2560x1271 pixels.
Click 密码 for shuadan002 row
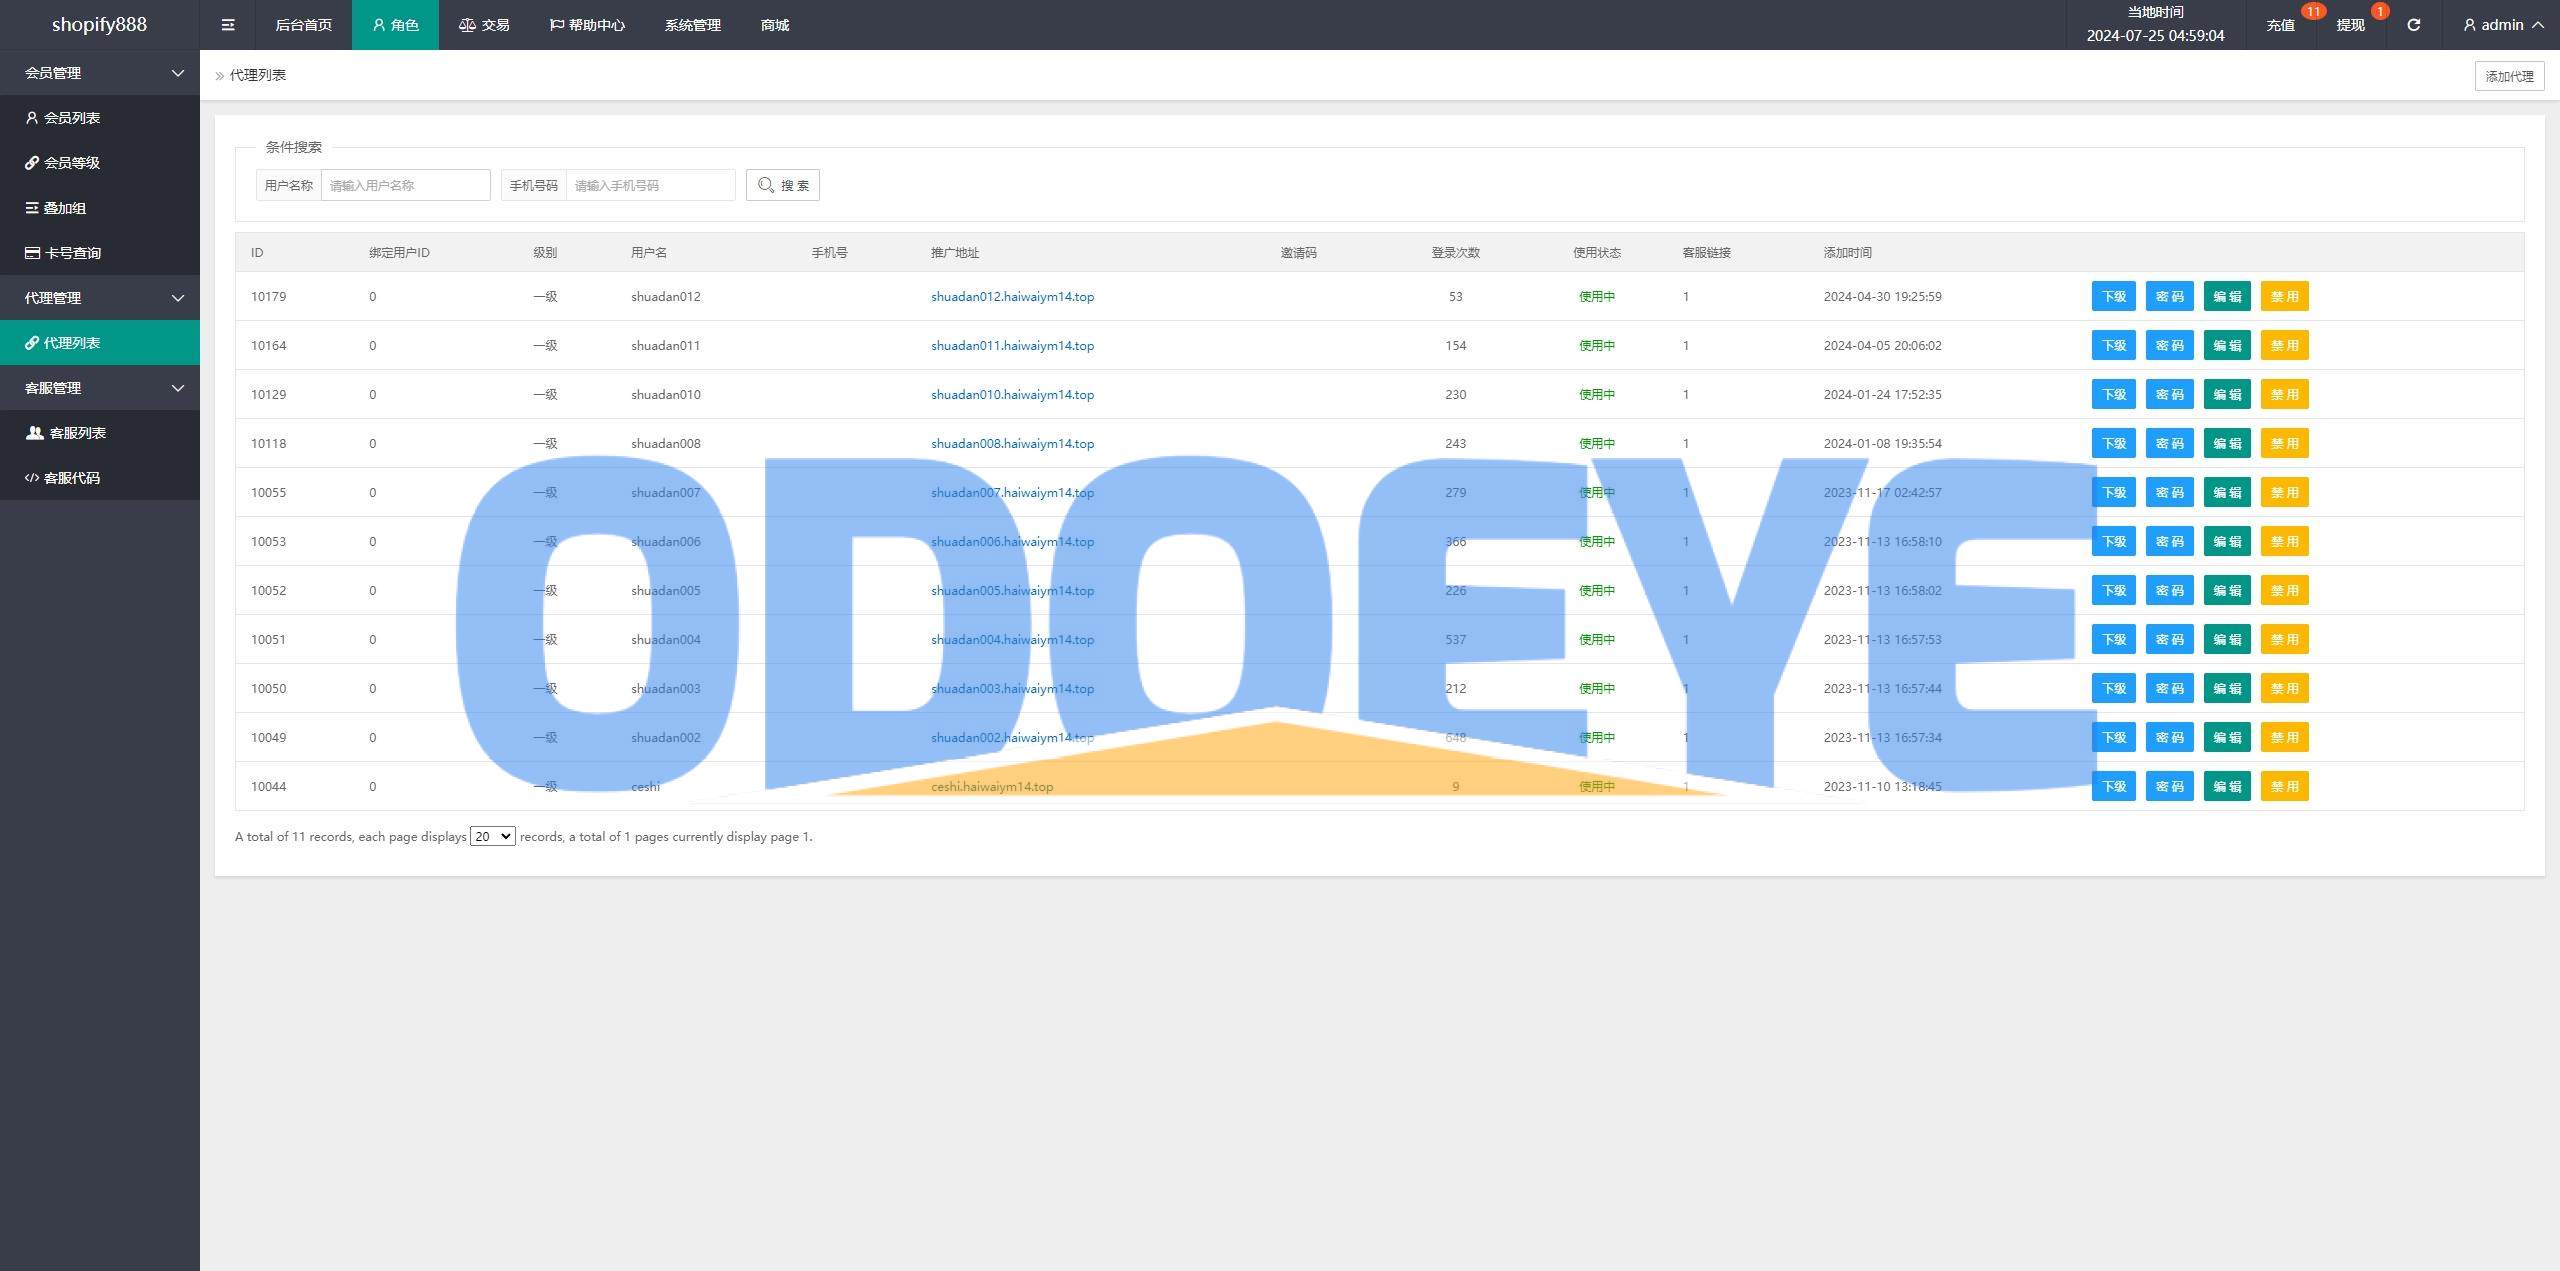point(2169,737)
